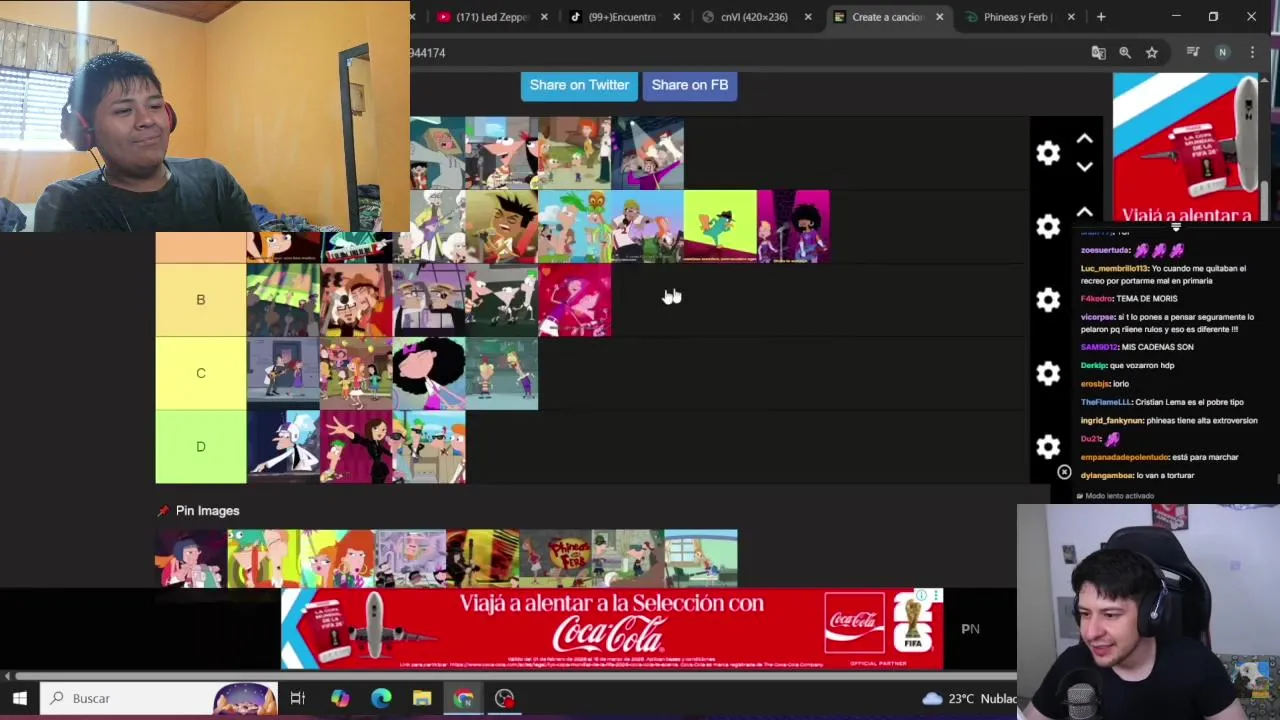The width and height of the screenshot is (1280, 720).
Task: Select the Create a cancion tier list tab
Action: coord(886,17)
